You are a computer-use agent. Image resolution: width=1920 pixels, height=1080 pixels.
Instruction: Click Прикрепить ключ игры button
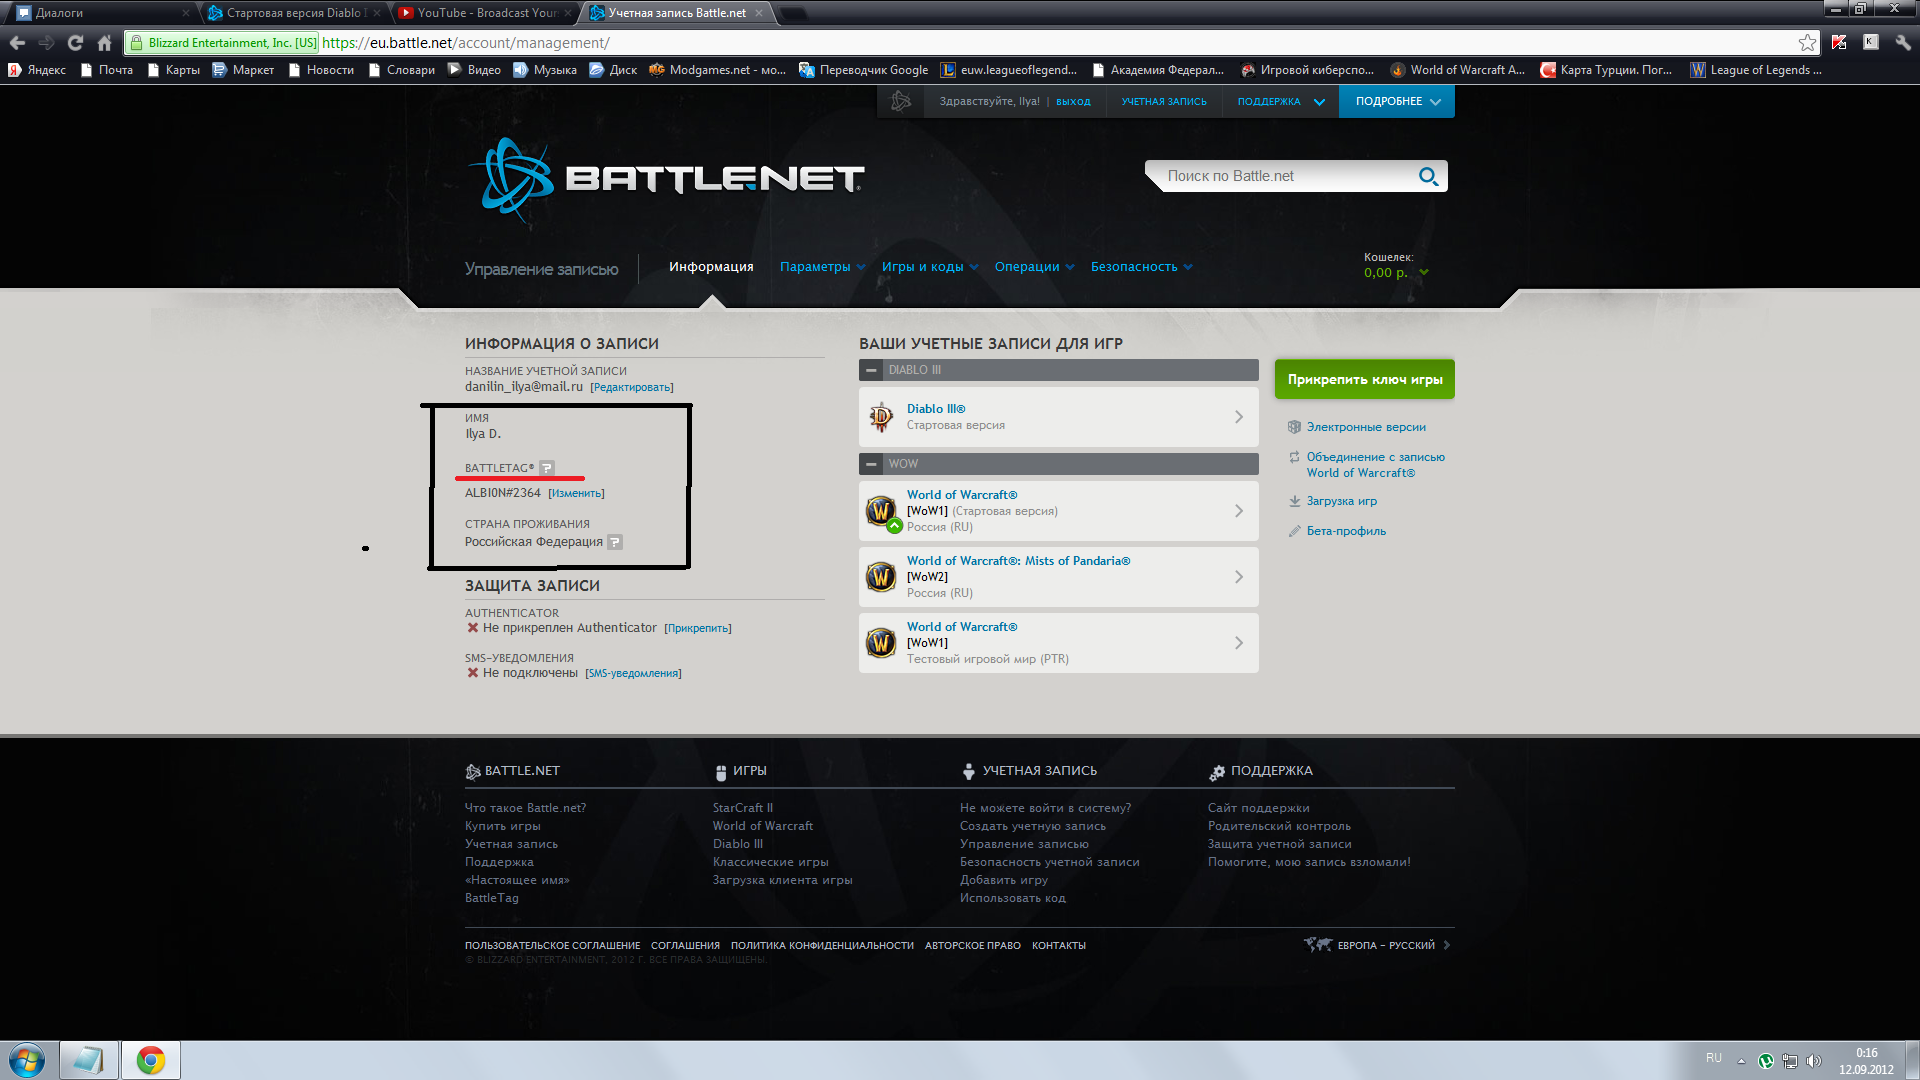point(1364,379)
